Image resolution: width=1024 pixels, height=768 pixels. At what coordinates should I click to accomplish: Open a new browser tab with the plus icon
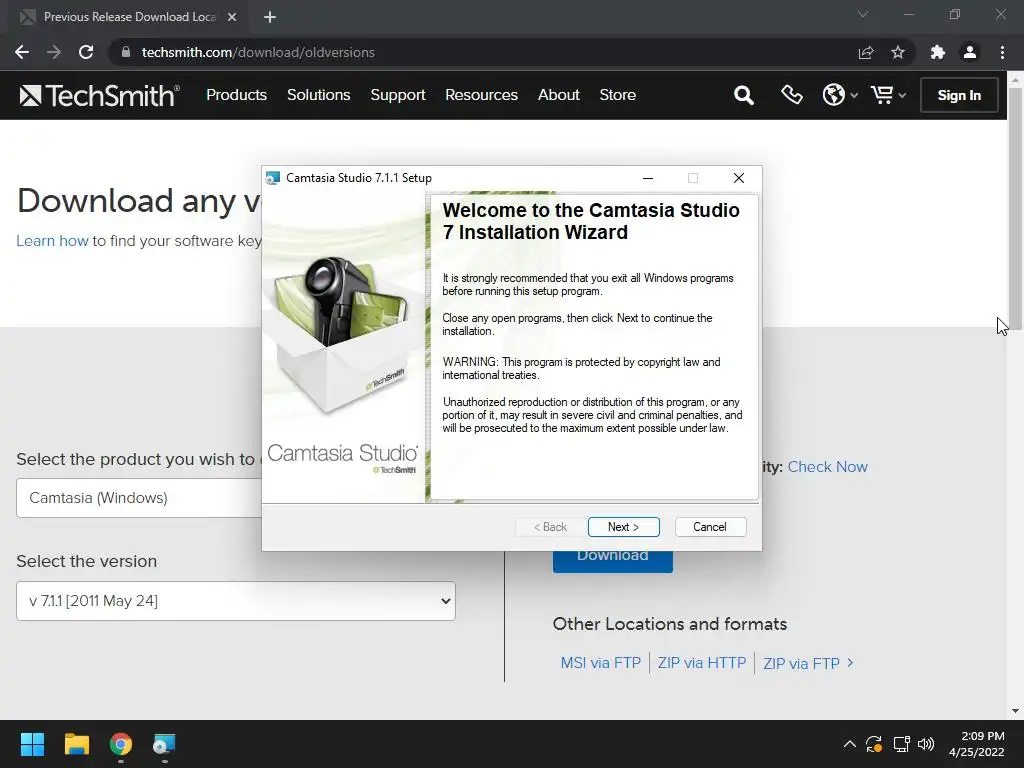[x=270, y=17]
